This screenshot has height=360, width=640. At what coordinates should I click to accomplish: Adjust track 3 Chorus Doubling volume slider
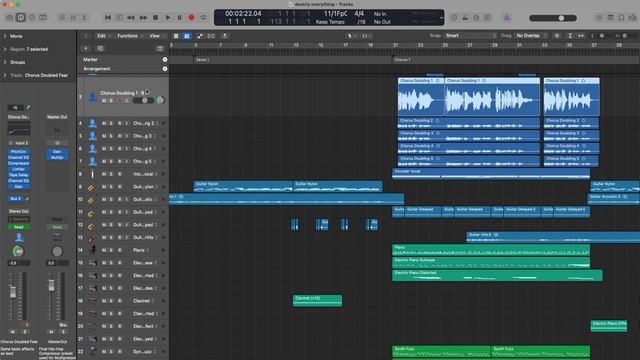(x=144, y=100)
